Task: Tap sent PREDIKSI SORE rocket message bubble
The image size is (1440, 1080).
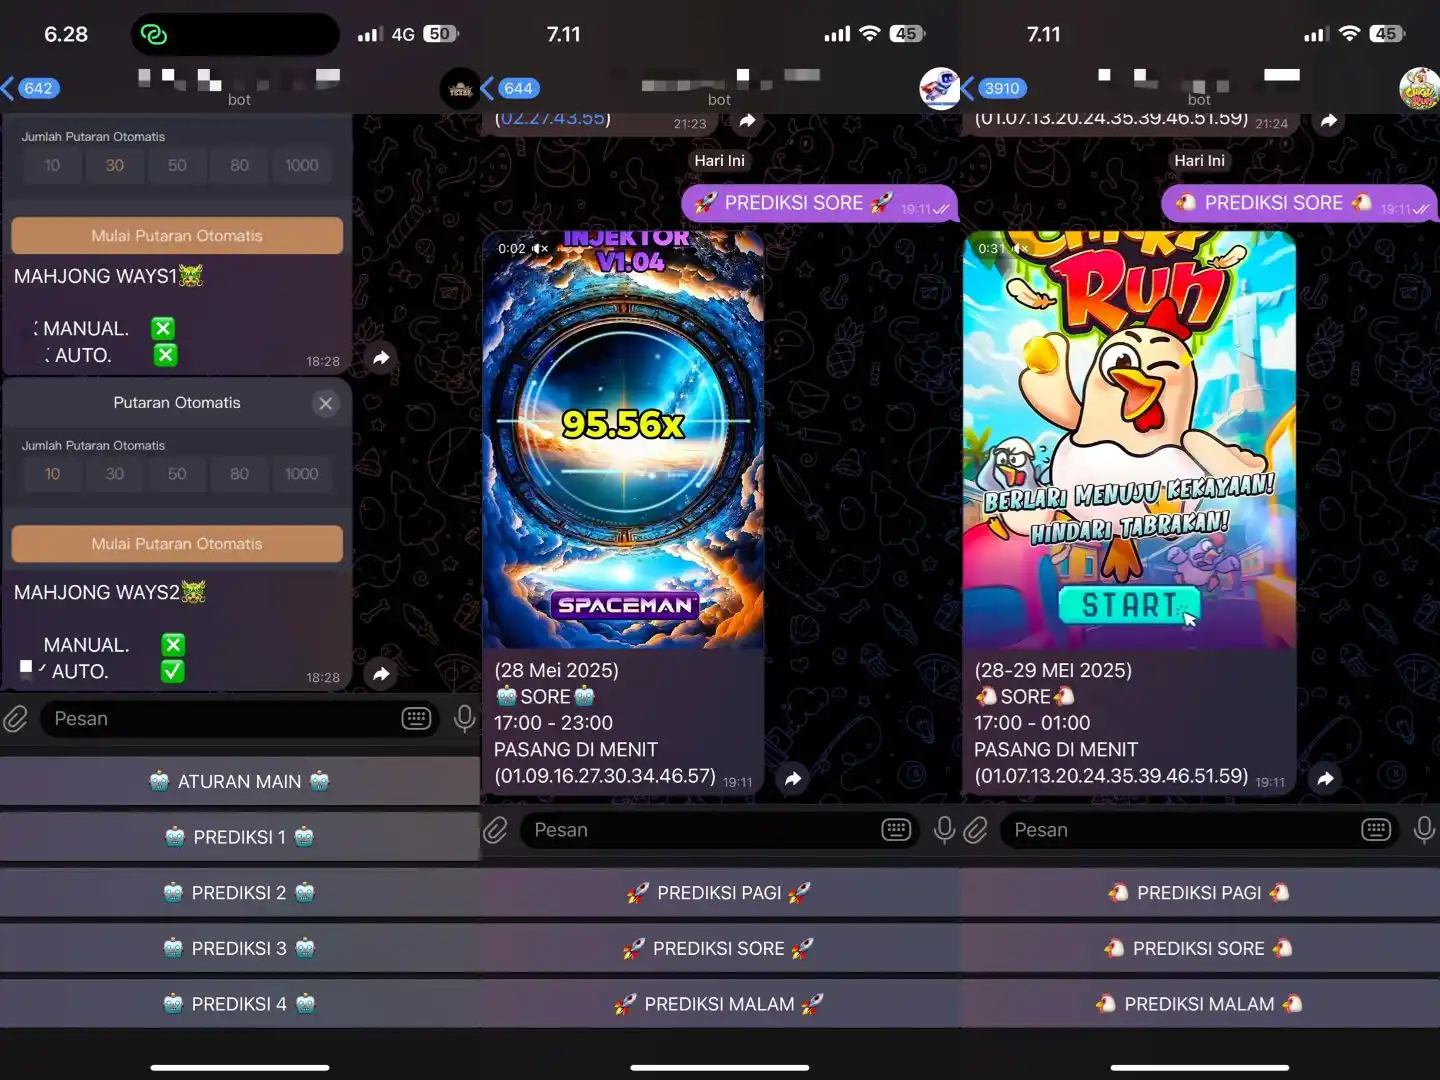Action: pyautogui.click(x=819, y=203)
